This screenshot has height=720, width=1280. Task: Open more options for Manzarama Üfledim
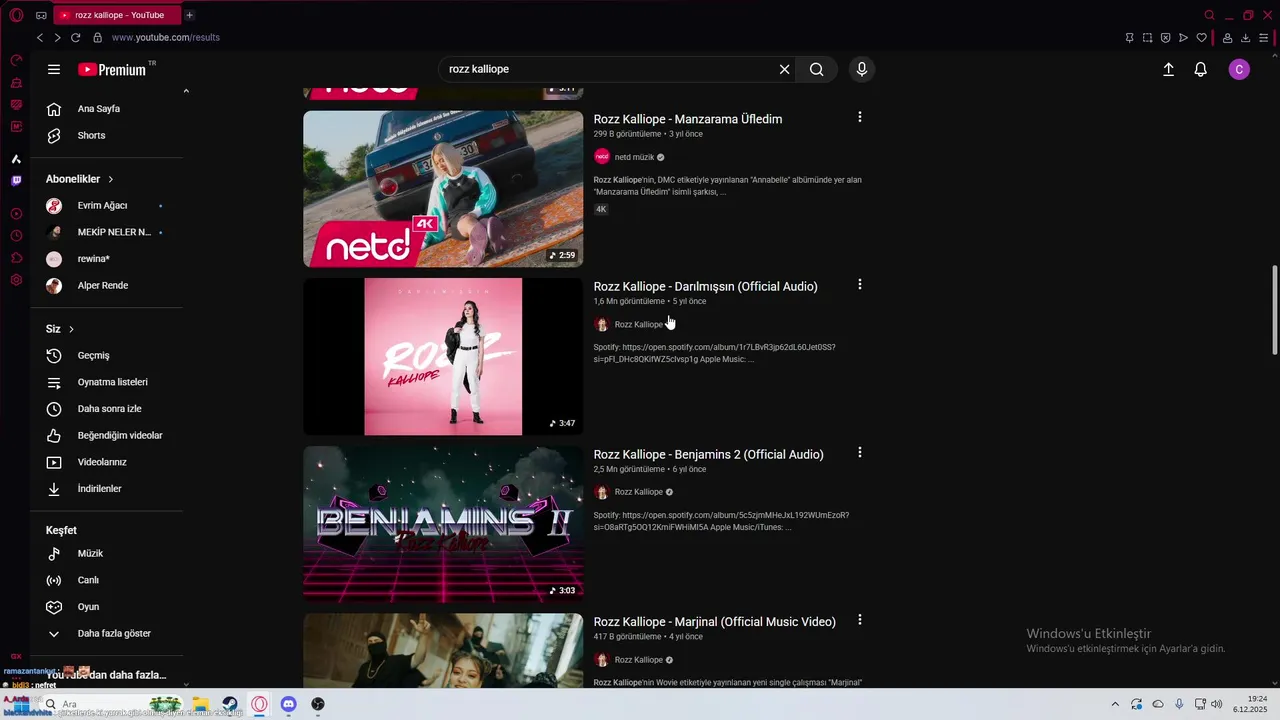[x=859, y=117]
